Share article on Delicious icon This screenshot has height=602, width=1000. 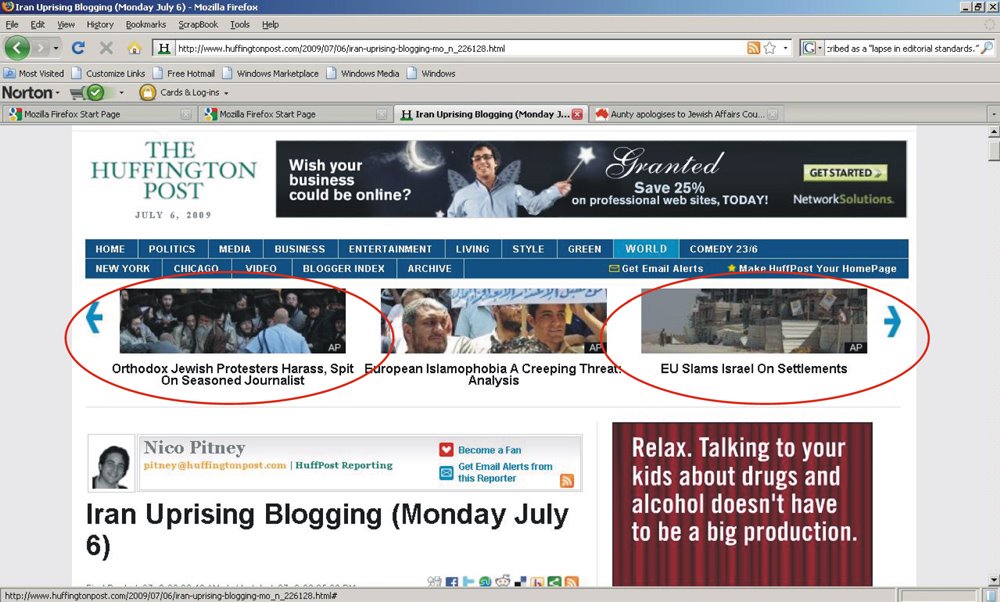tap(520, 582)
